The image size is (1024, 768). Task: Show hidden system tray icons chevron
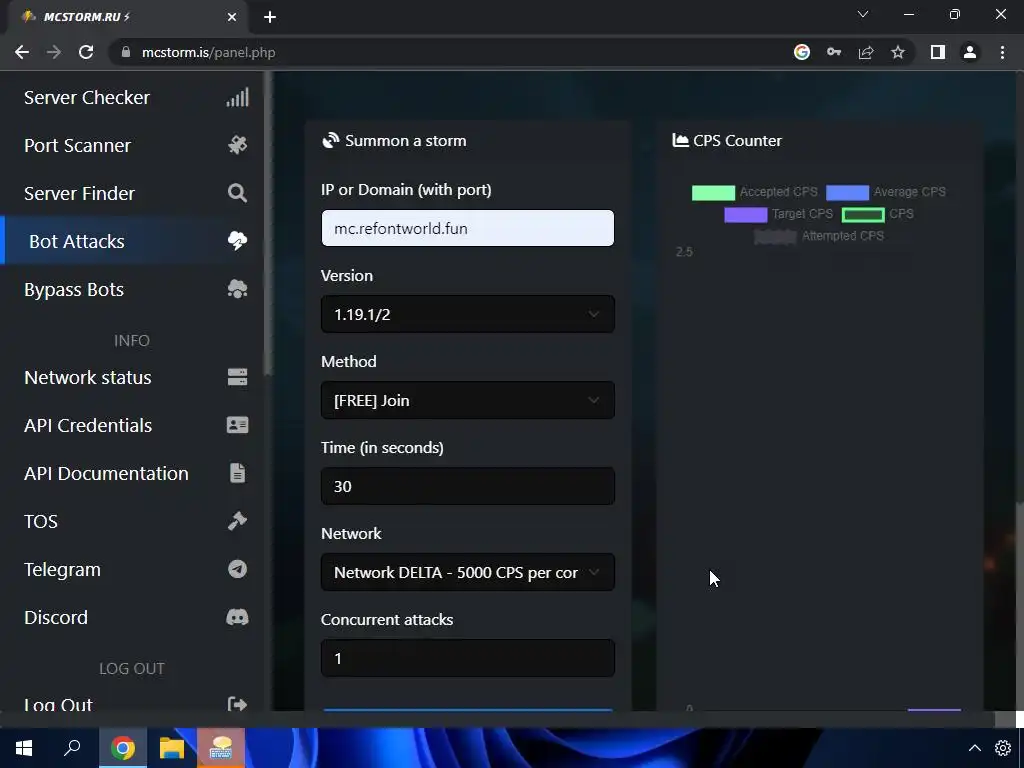point(974,748)
